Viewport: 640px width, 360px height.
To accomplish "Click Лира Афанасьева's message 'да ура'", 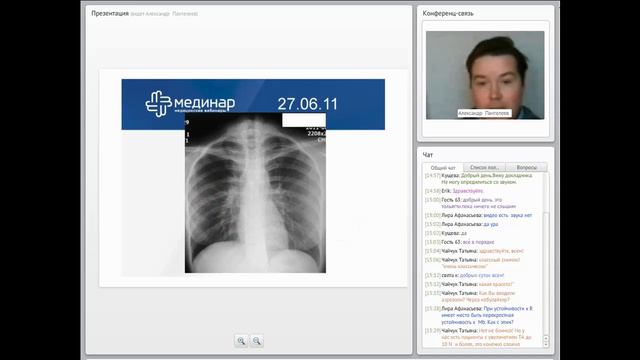I will click(491, 224).
